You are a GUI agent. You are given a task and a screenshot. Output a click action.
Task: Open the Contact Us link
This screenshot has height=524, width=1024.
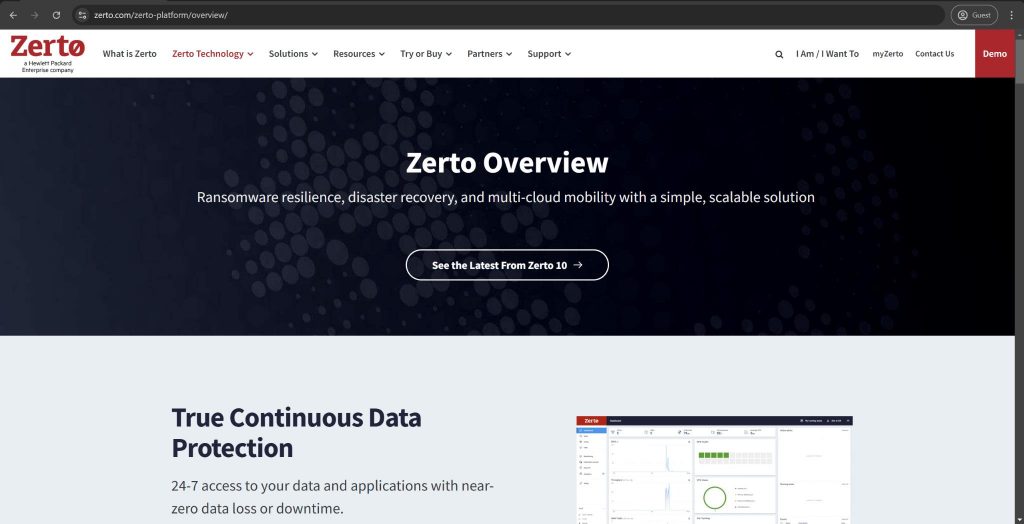(934, 54)
